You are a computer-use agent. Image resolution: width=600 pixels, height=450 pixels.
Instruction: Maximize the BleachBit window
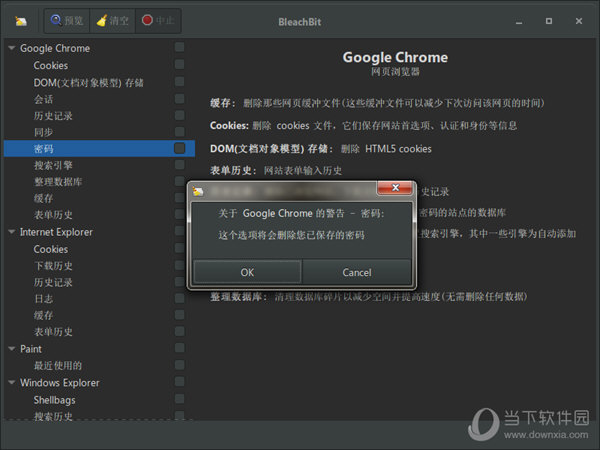tap(549, 21)
